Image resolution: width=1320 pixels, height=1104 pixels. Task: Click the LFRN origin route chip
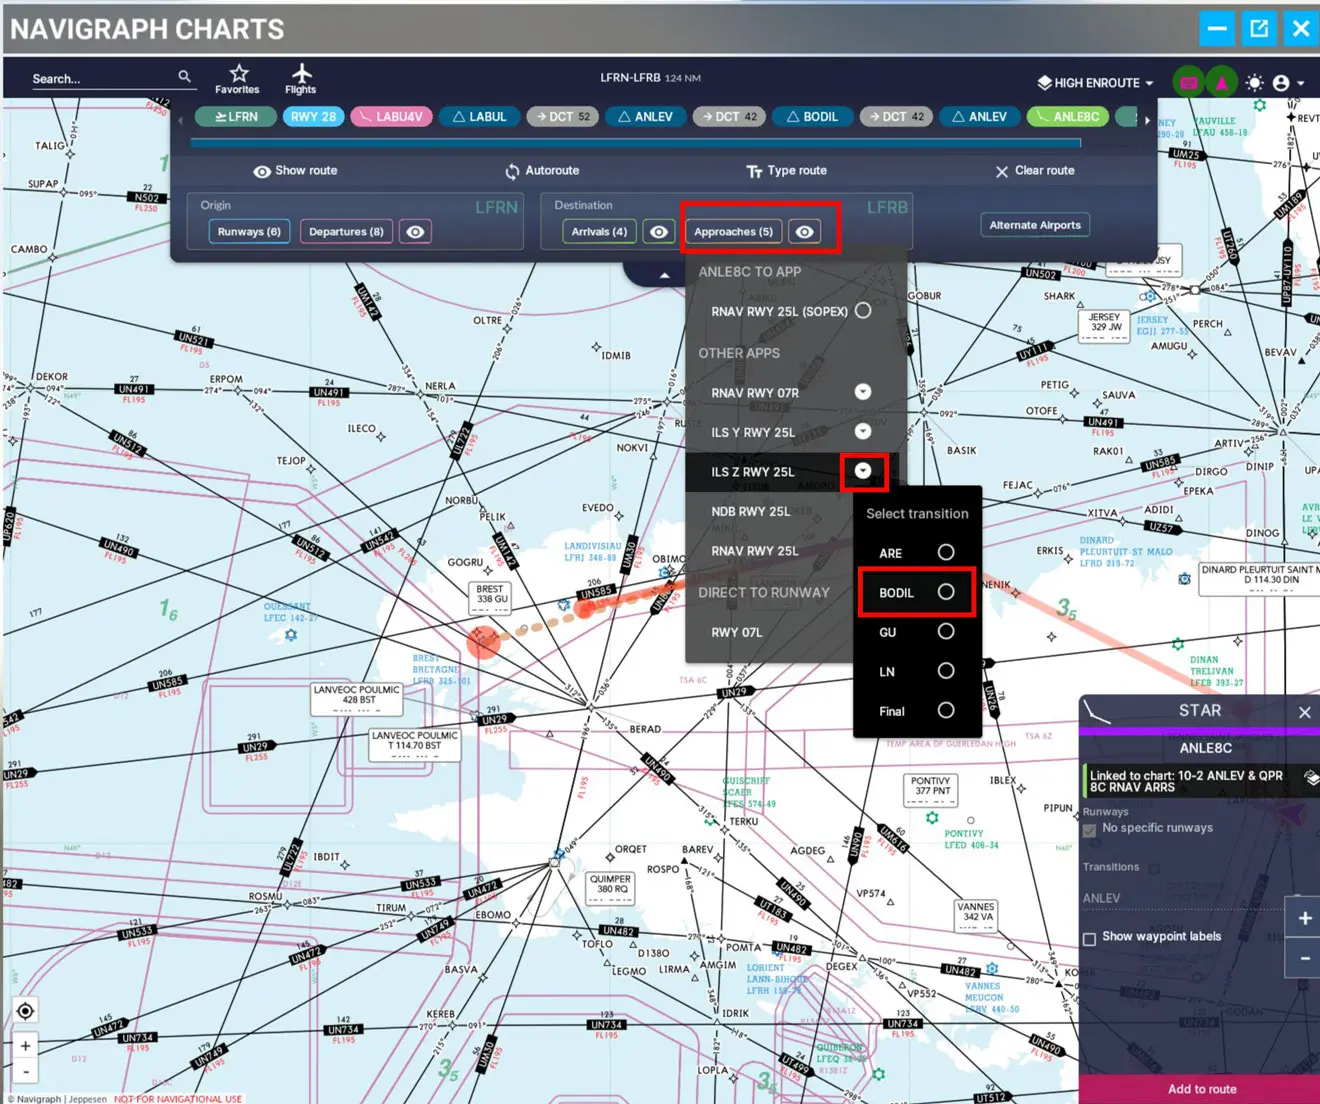[236, 117]
